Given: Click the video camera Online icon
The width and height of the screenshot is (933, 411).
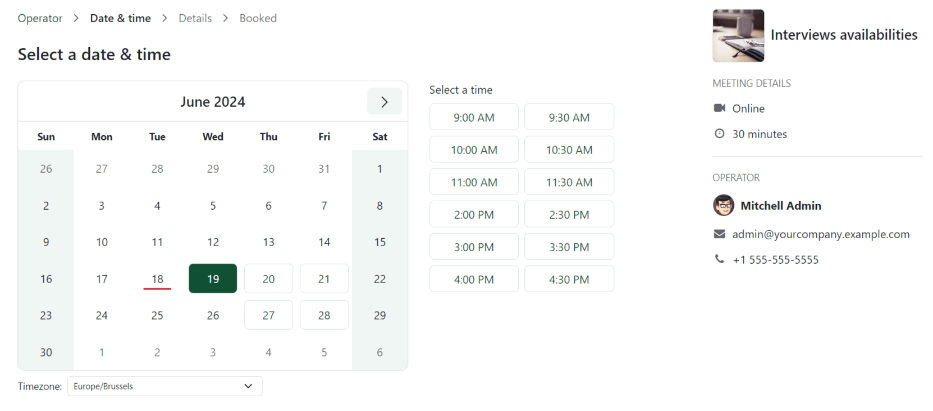Looking at the screenshot, I should tap(719, 108).
